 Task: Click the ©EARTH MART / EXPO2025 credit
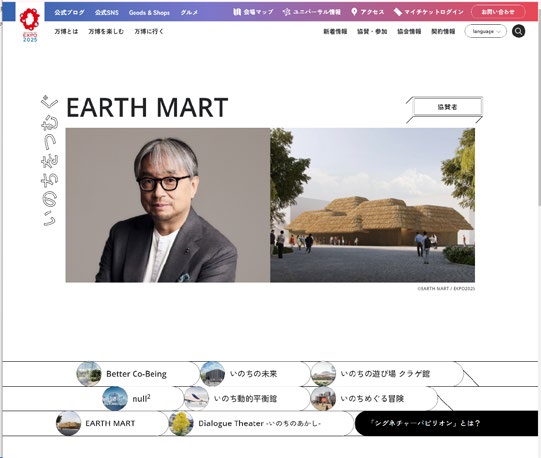tap(446, 289)
